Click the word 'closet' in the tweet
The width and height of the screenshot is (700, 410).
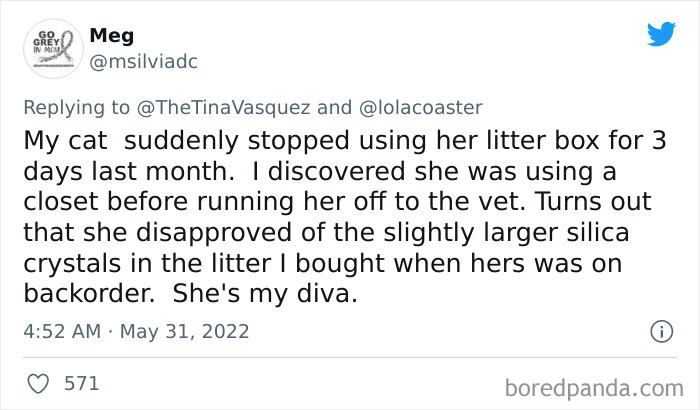pyautogui.click(x=59, y=201)
